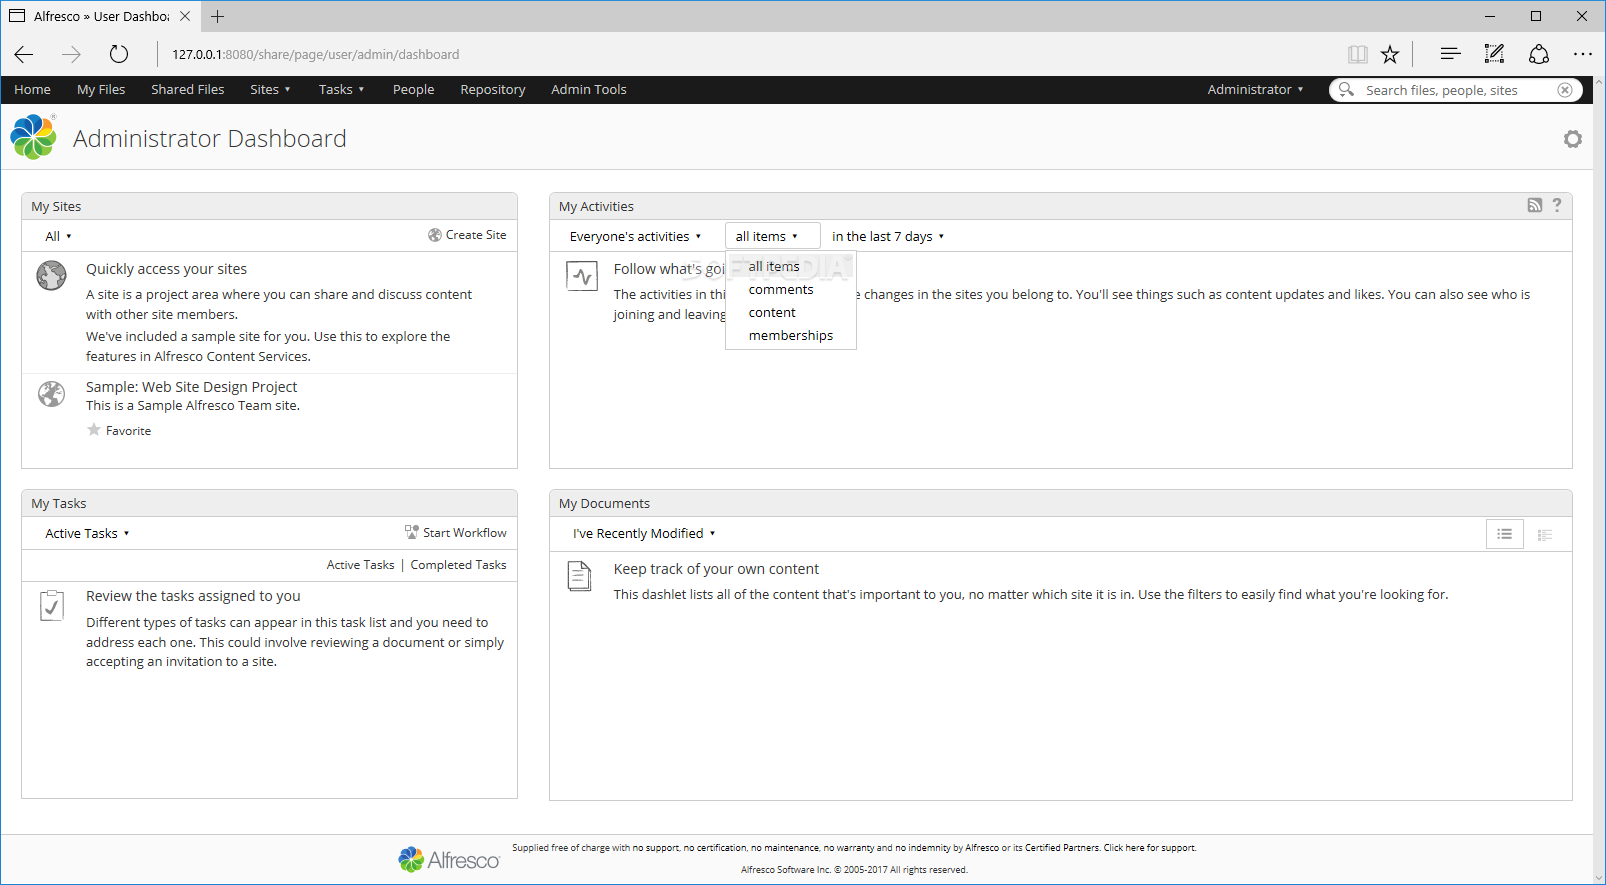1606x885 pixels.
Task: Open browser web note pen icon
Action: click(x=1494, y=54)
